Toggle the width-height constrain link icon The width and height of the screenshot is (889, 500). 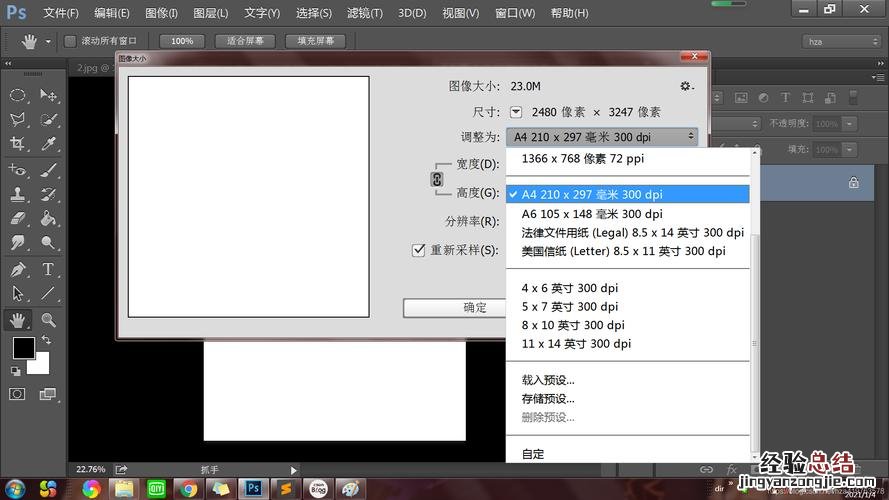(x=436, y=179)
